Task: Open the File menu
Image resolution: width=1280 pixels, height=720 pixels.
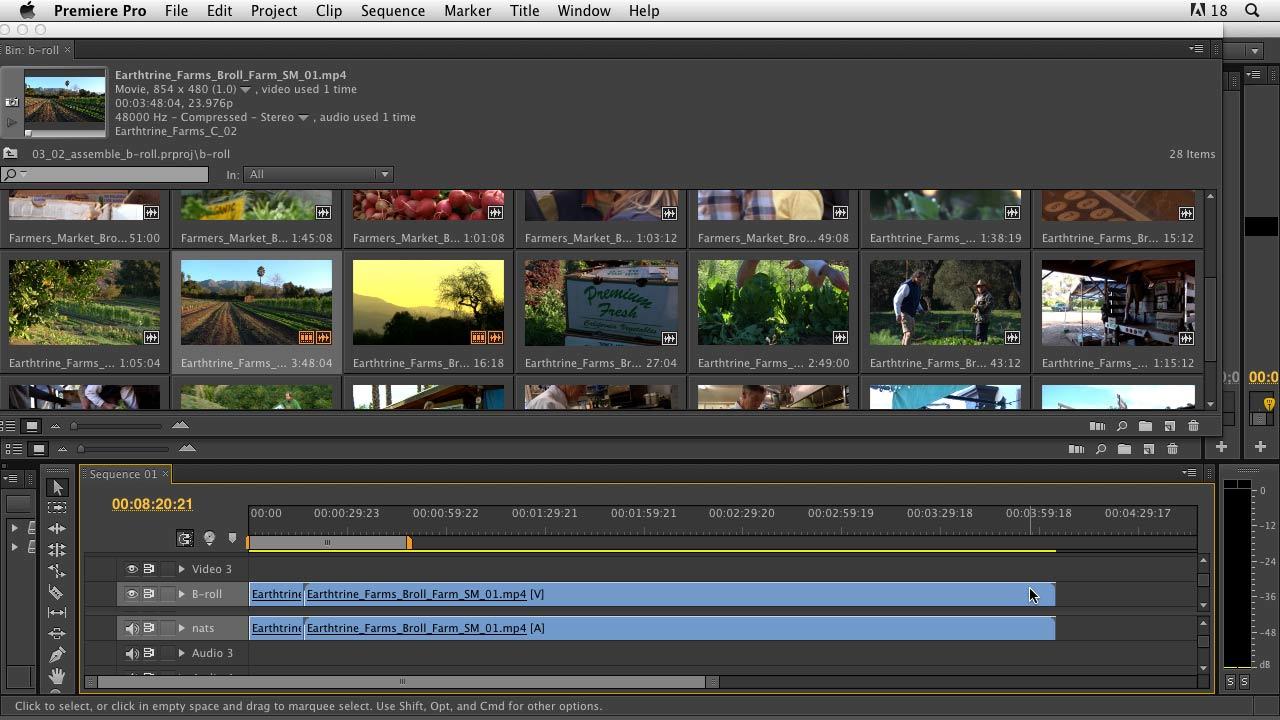Action: point(176,11)
